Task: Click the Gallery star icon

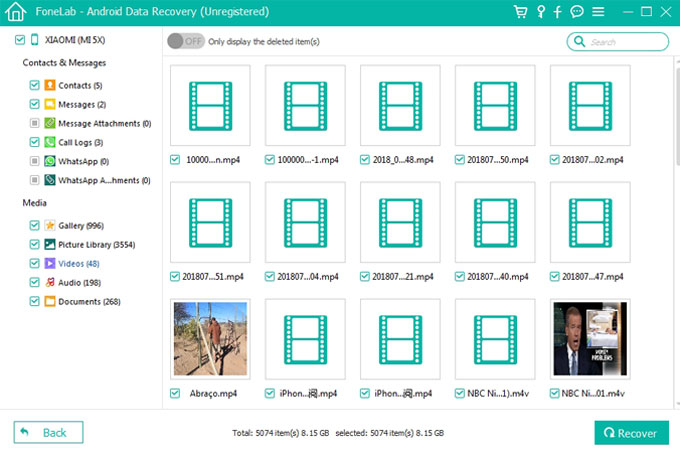Action: coord(50,225)
